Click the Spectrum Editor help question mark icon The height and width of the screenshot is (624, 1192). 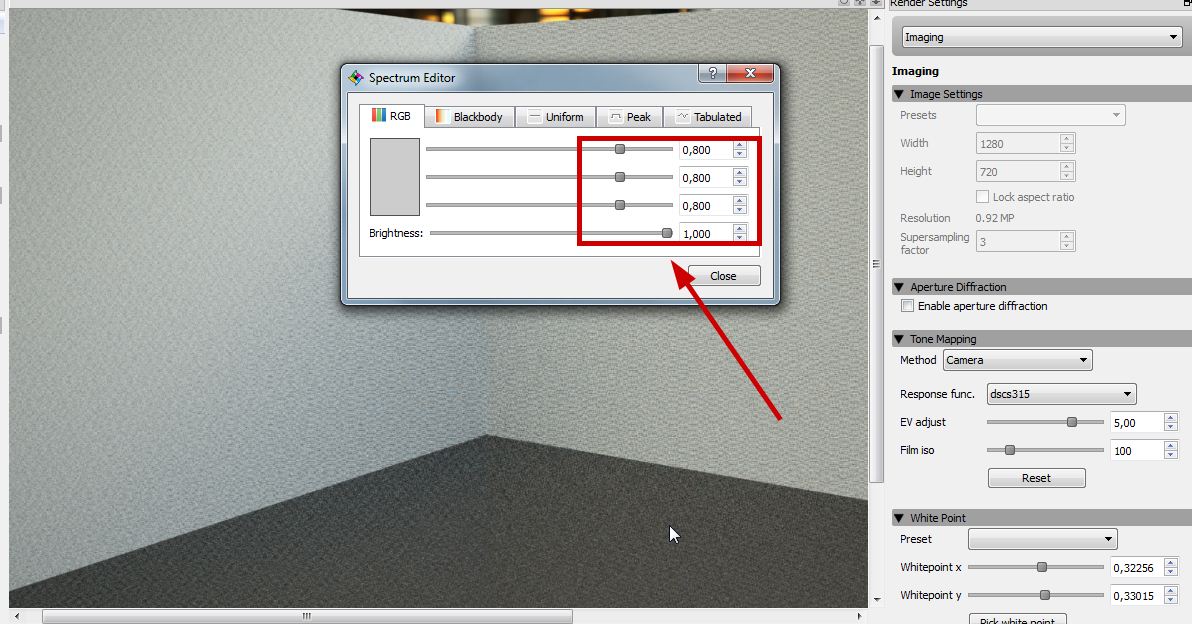[x=712, y=75]
